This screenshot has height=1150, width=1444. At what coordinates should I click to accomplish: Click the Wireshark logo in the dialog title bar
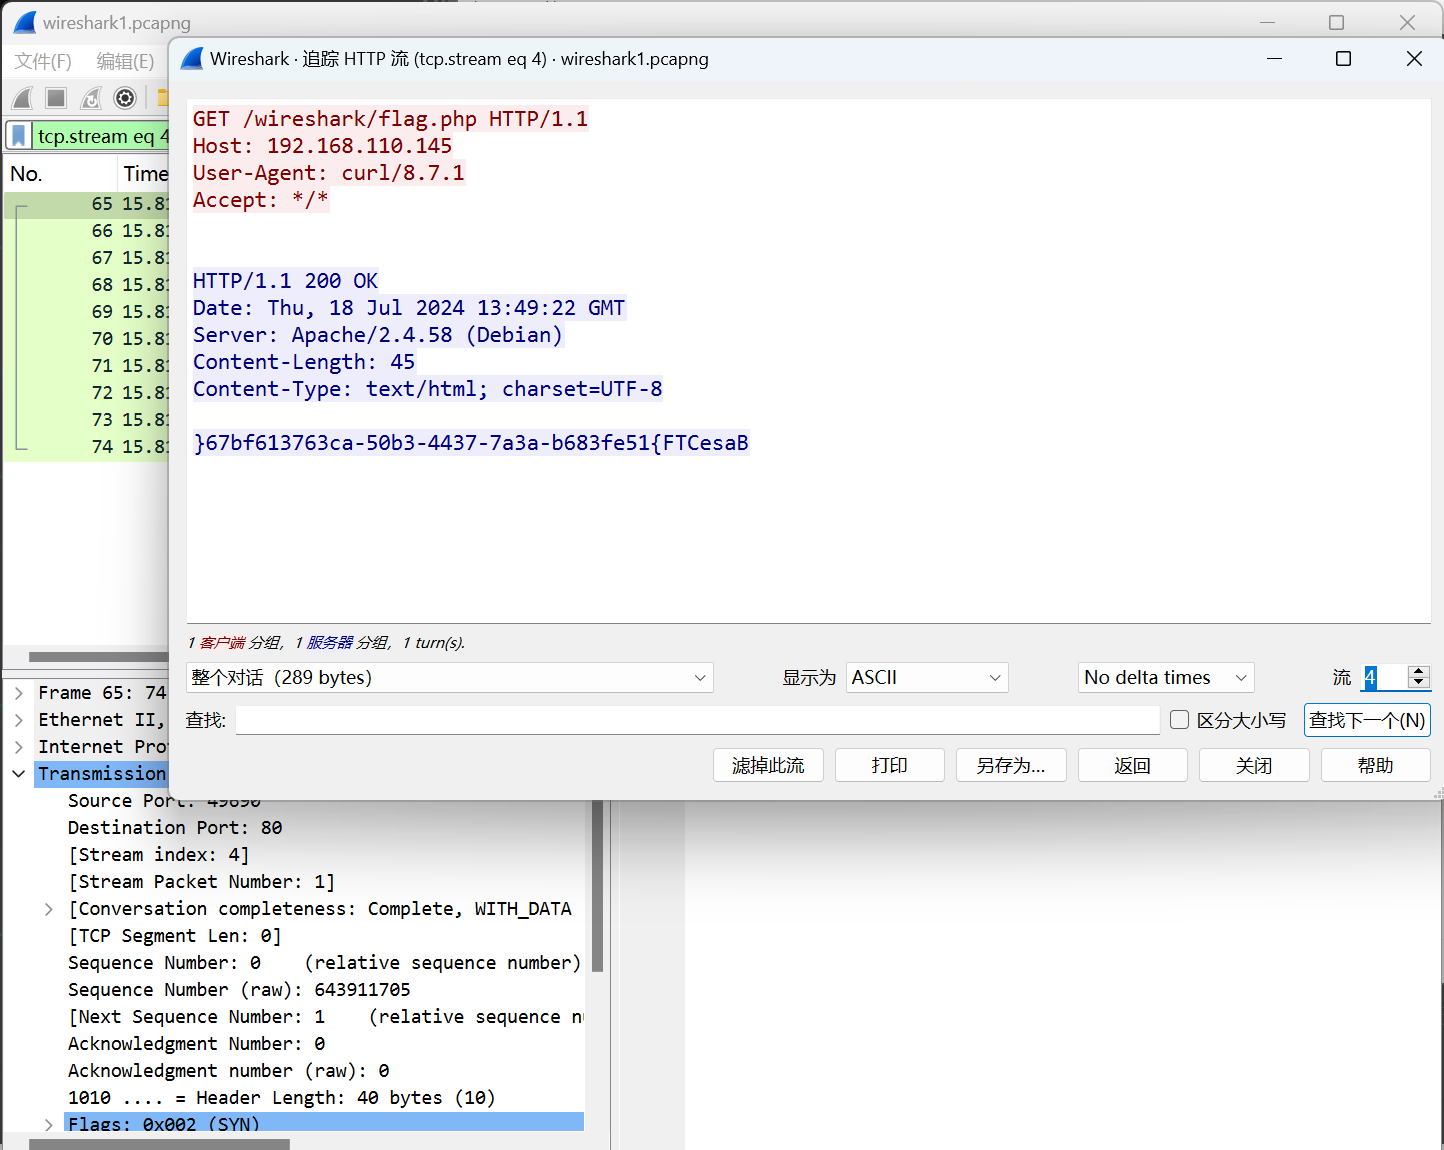[192, 59]
